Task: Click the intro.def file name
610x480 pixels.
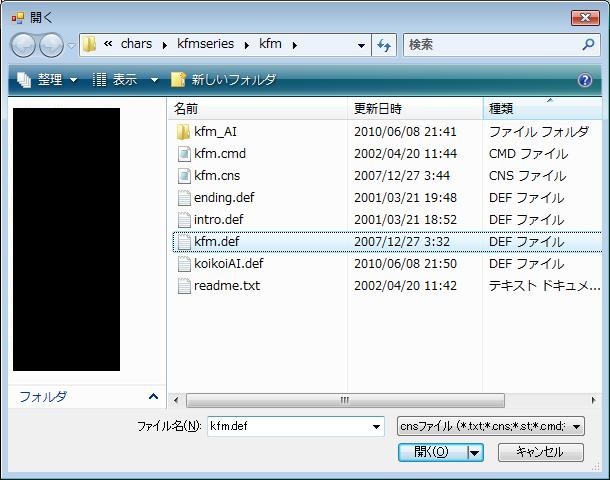Action: pyautogui.click(x=218, y=220)
